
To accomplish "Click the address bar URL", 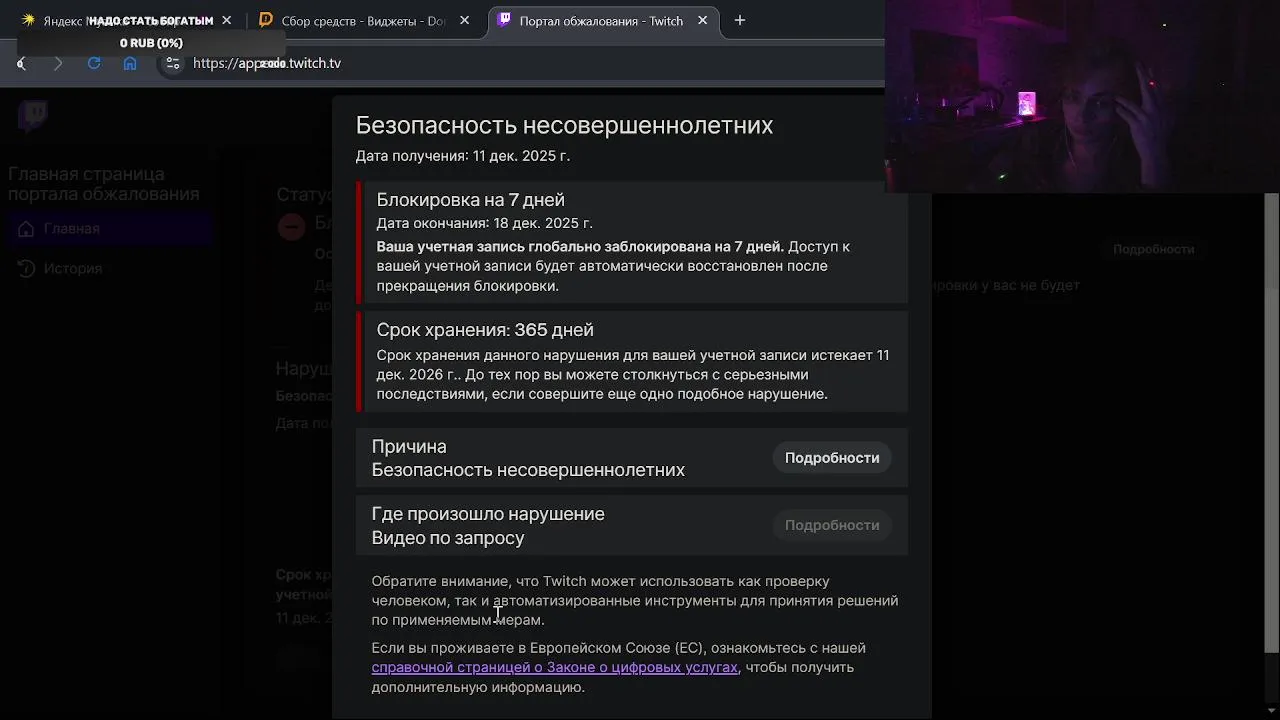I will coord(267,63).
